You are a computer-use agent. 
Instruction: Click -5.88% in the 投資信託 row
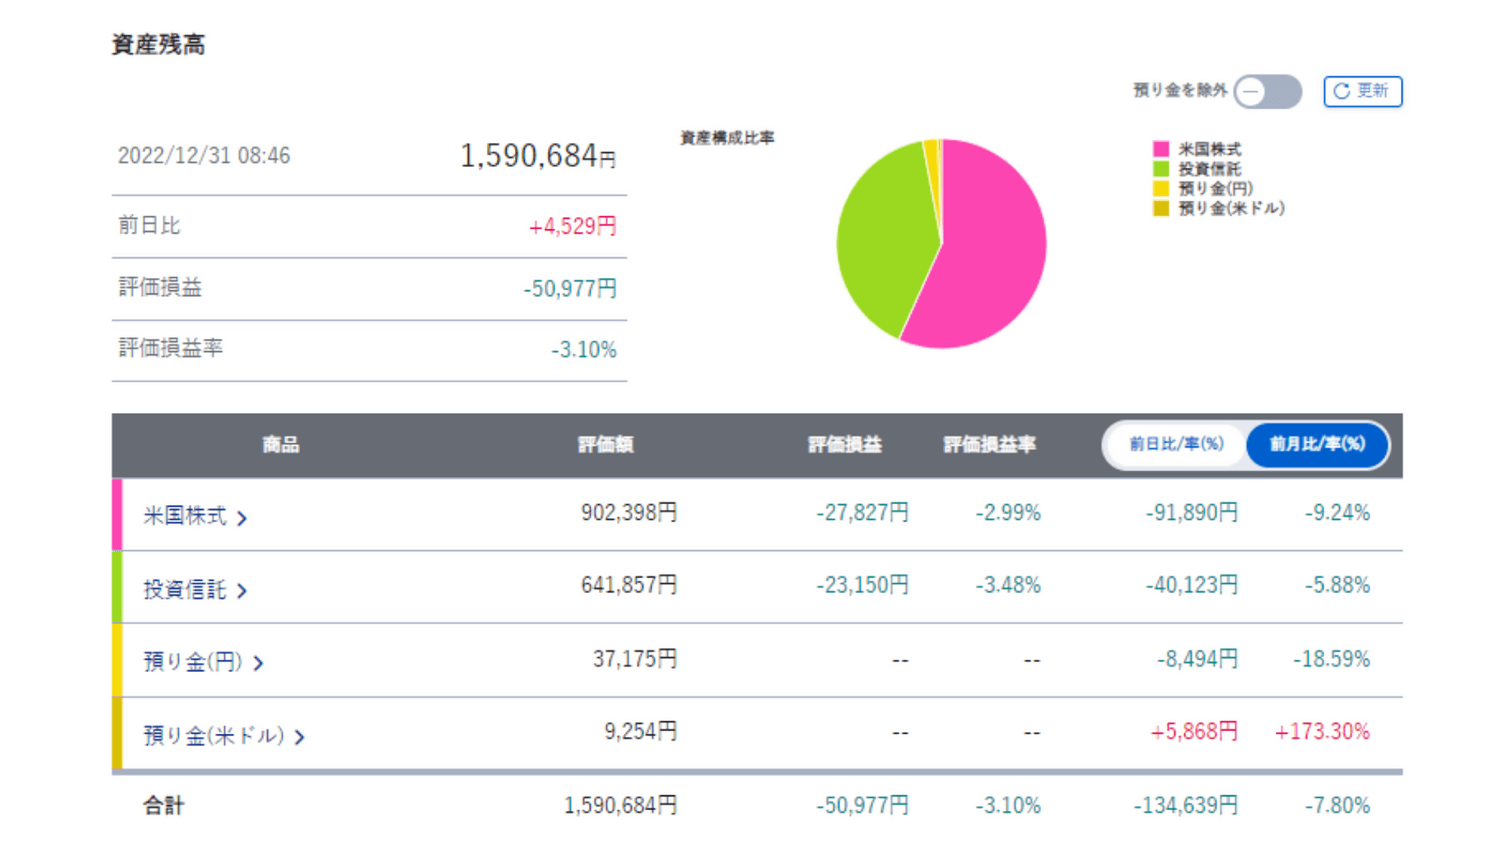click(x=1337, y=585)
